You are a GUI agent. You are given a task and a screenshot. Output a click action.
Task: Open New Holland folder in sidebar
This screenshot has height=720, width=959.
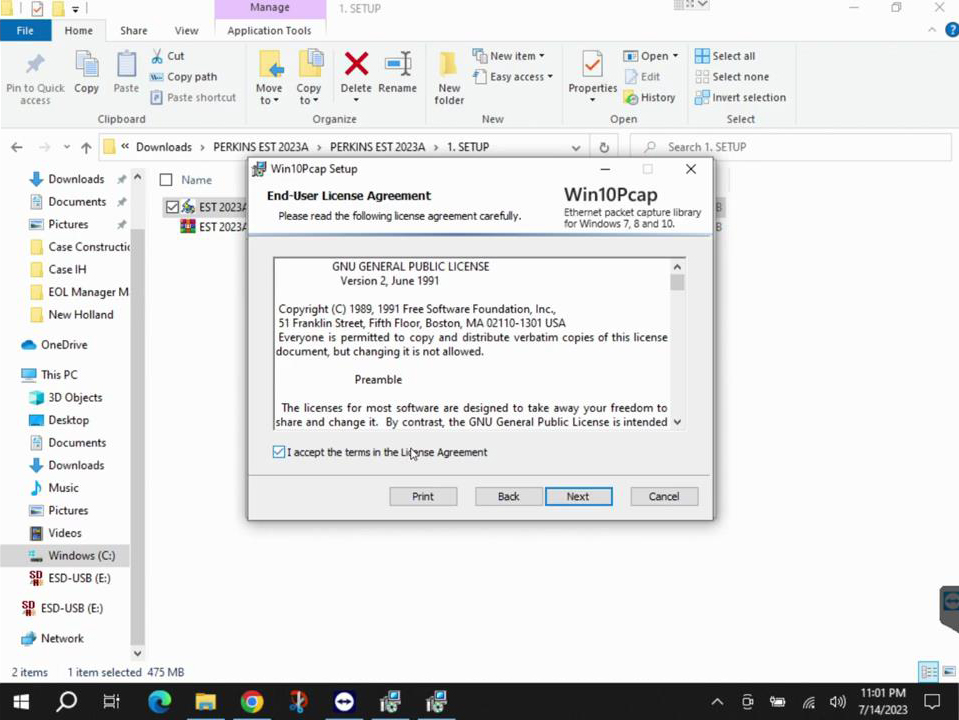click(x=72, y=315)
